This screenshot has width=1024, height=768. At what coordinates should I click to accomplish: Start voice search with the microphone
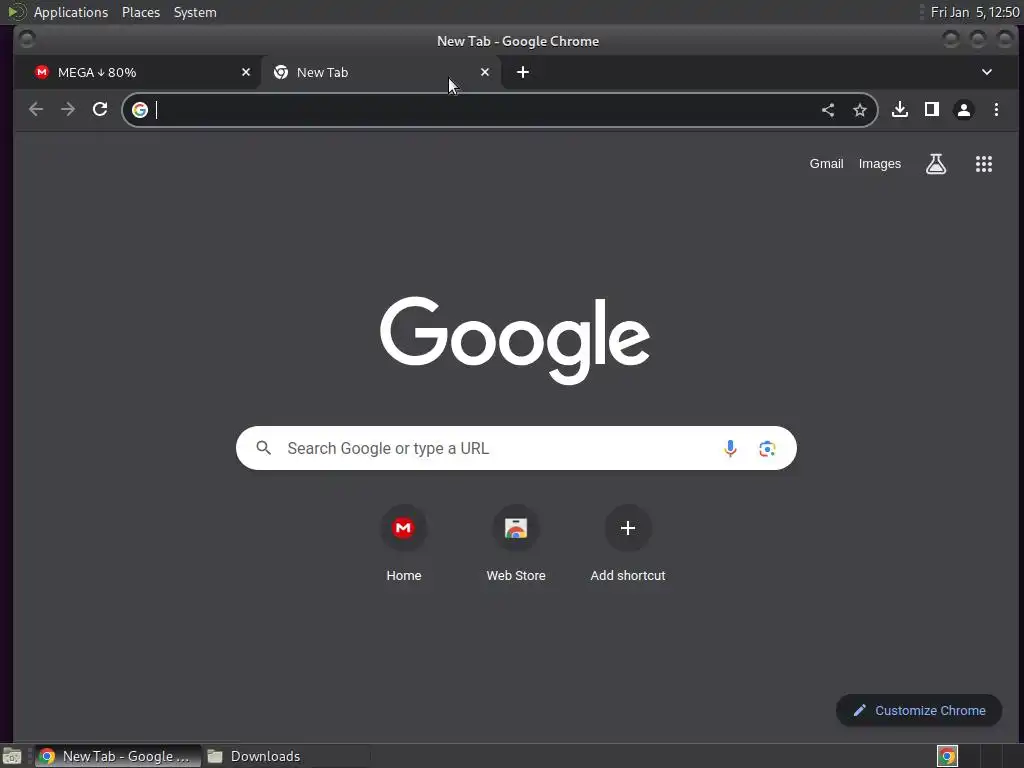(730, 448)
